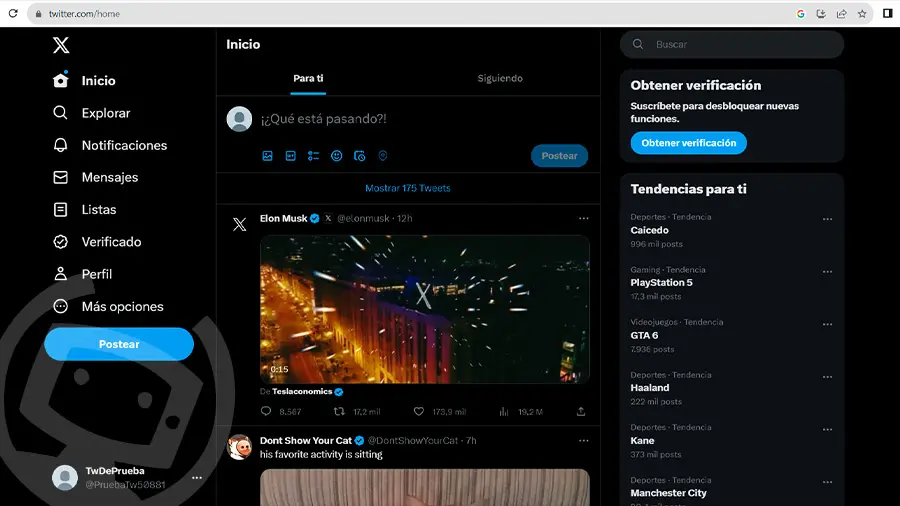Open the three-dot menu on Elon Musk's post
Image resolution: width=900 pixels, height=506 pixels.
(583, 218)
